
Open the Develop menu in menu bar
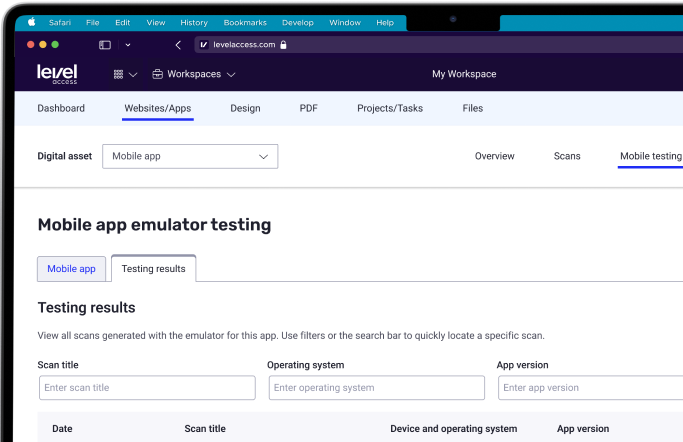(298, 22)
